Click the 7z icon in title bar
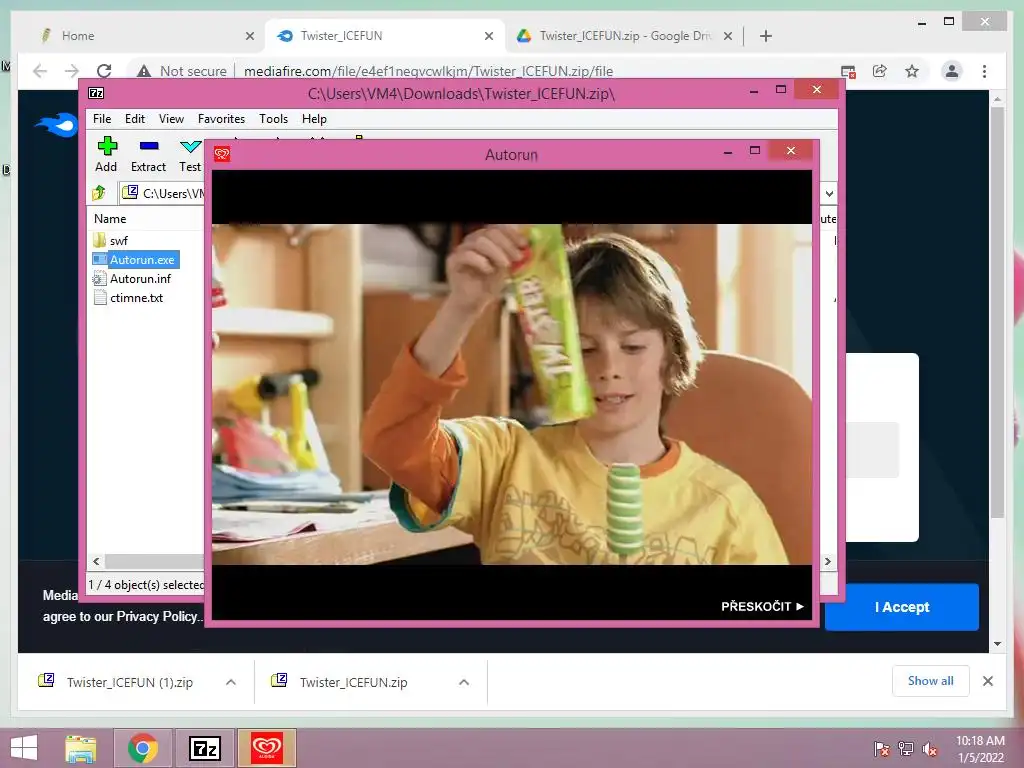1024x768 pixels. pyautogui.click(x=96, y=93)
